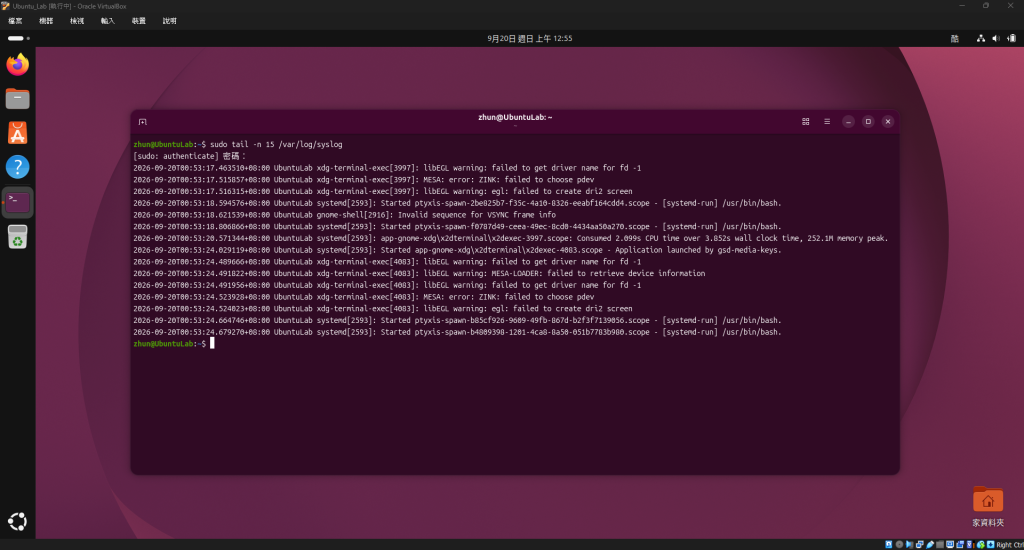Click the network icon in Ubuntu top bar

pos(980,39)
